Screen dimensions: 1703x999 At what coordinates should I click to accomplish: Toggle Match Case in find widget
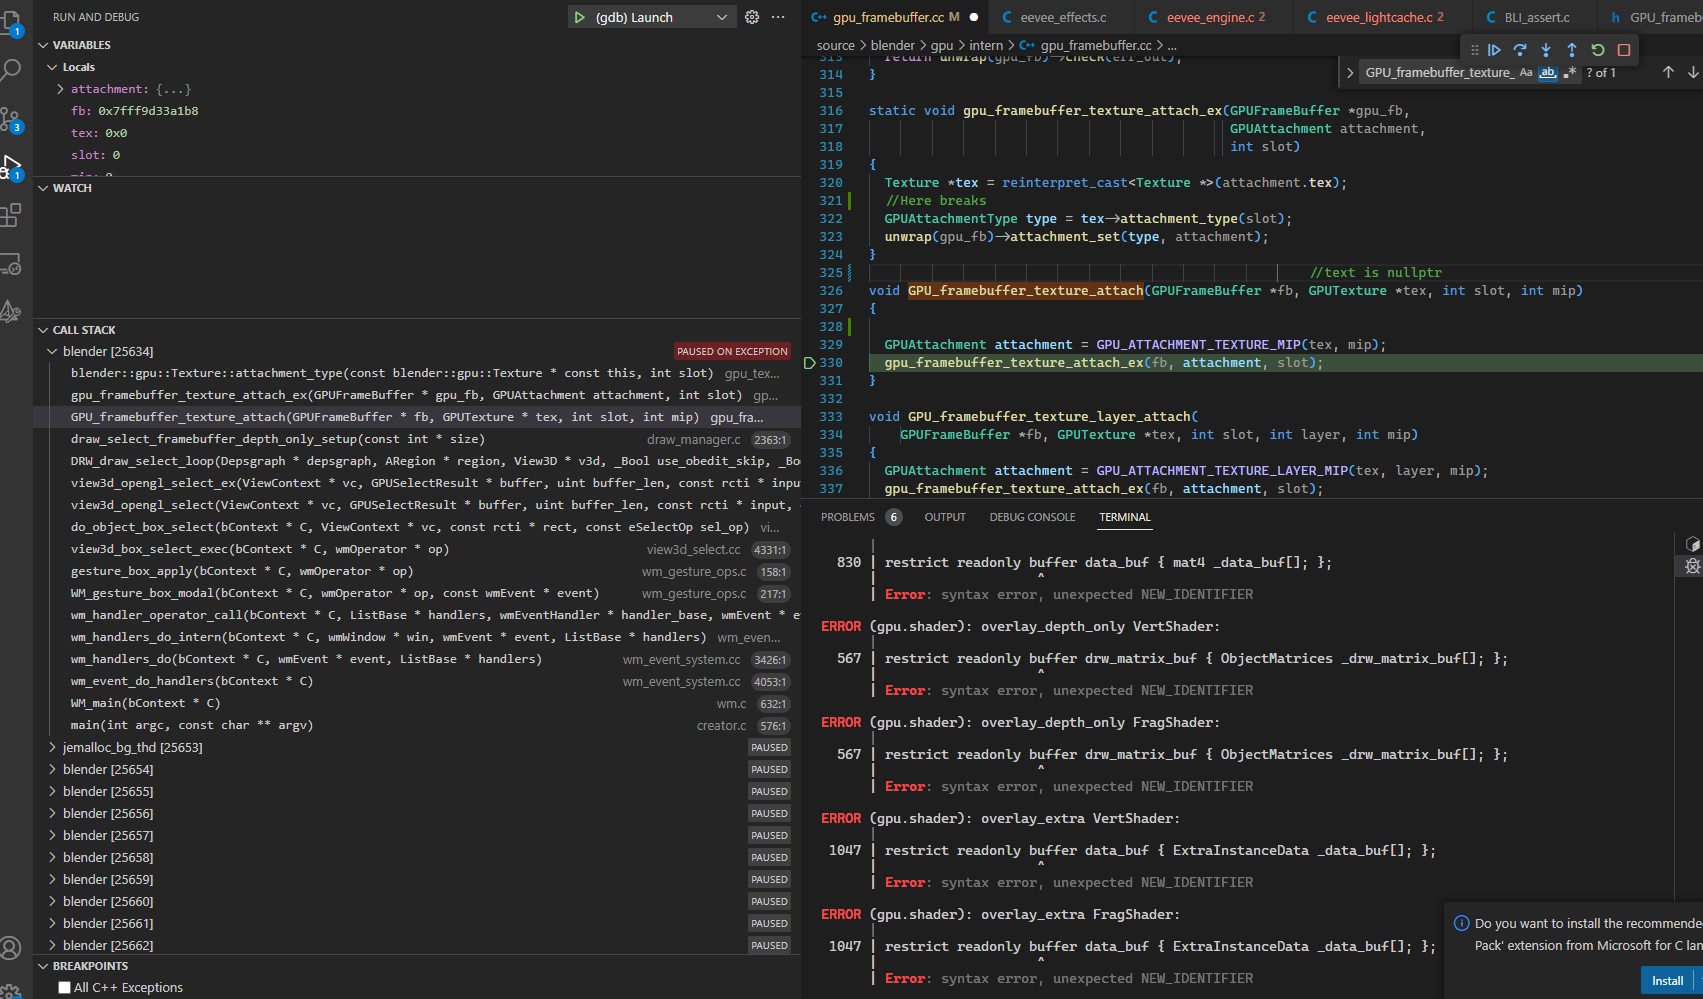(x=1526, y=73)
